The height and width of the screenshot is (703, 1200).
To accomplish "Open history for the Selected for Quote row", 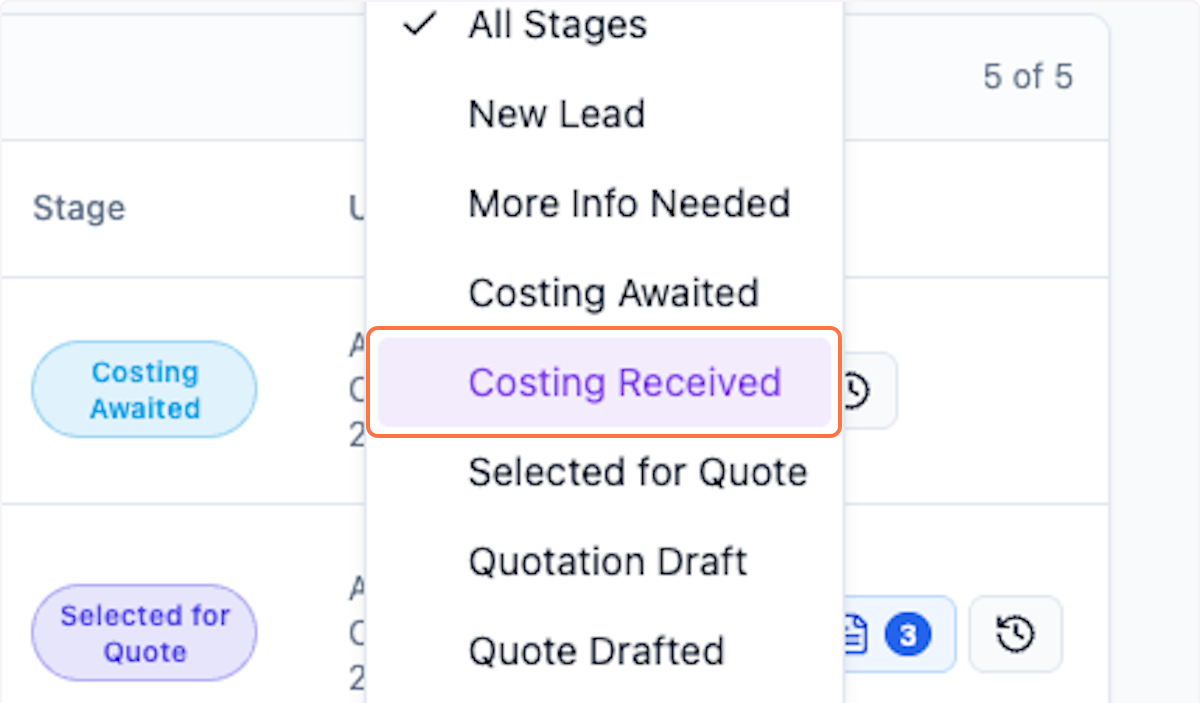I will tap(1016, 634).
